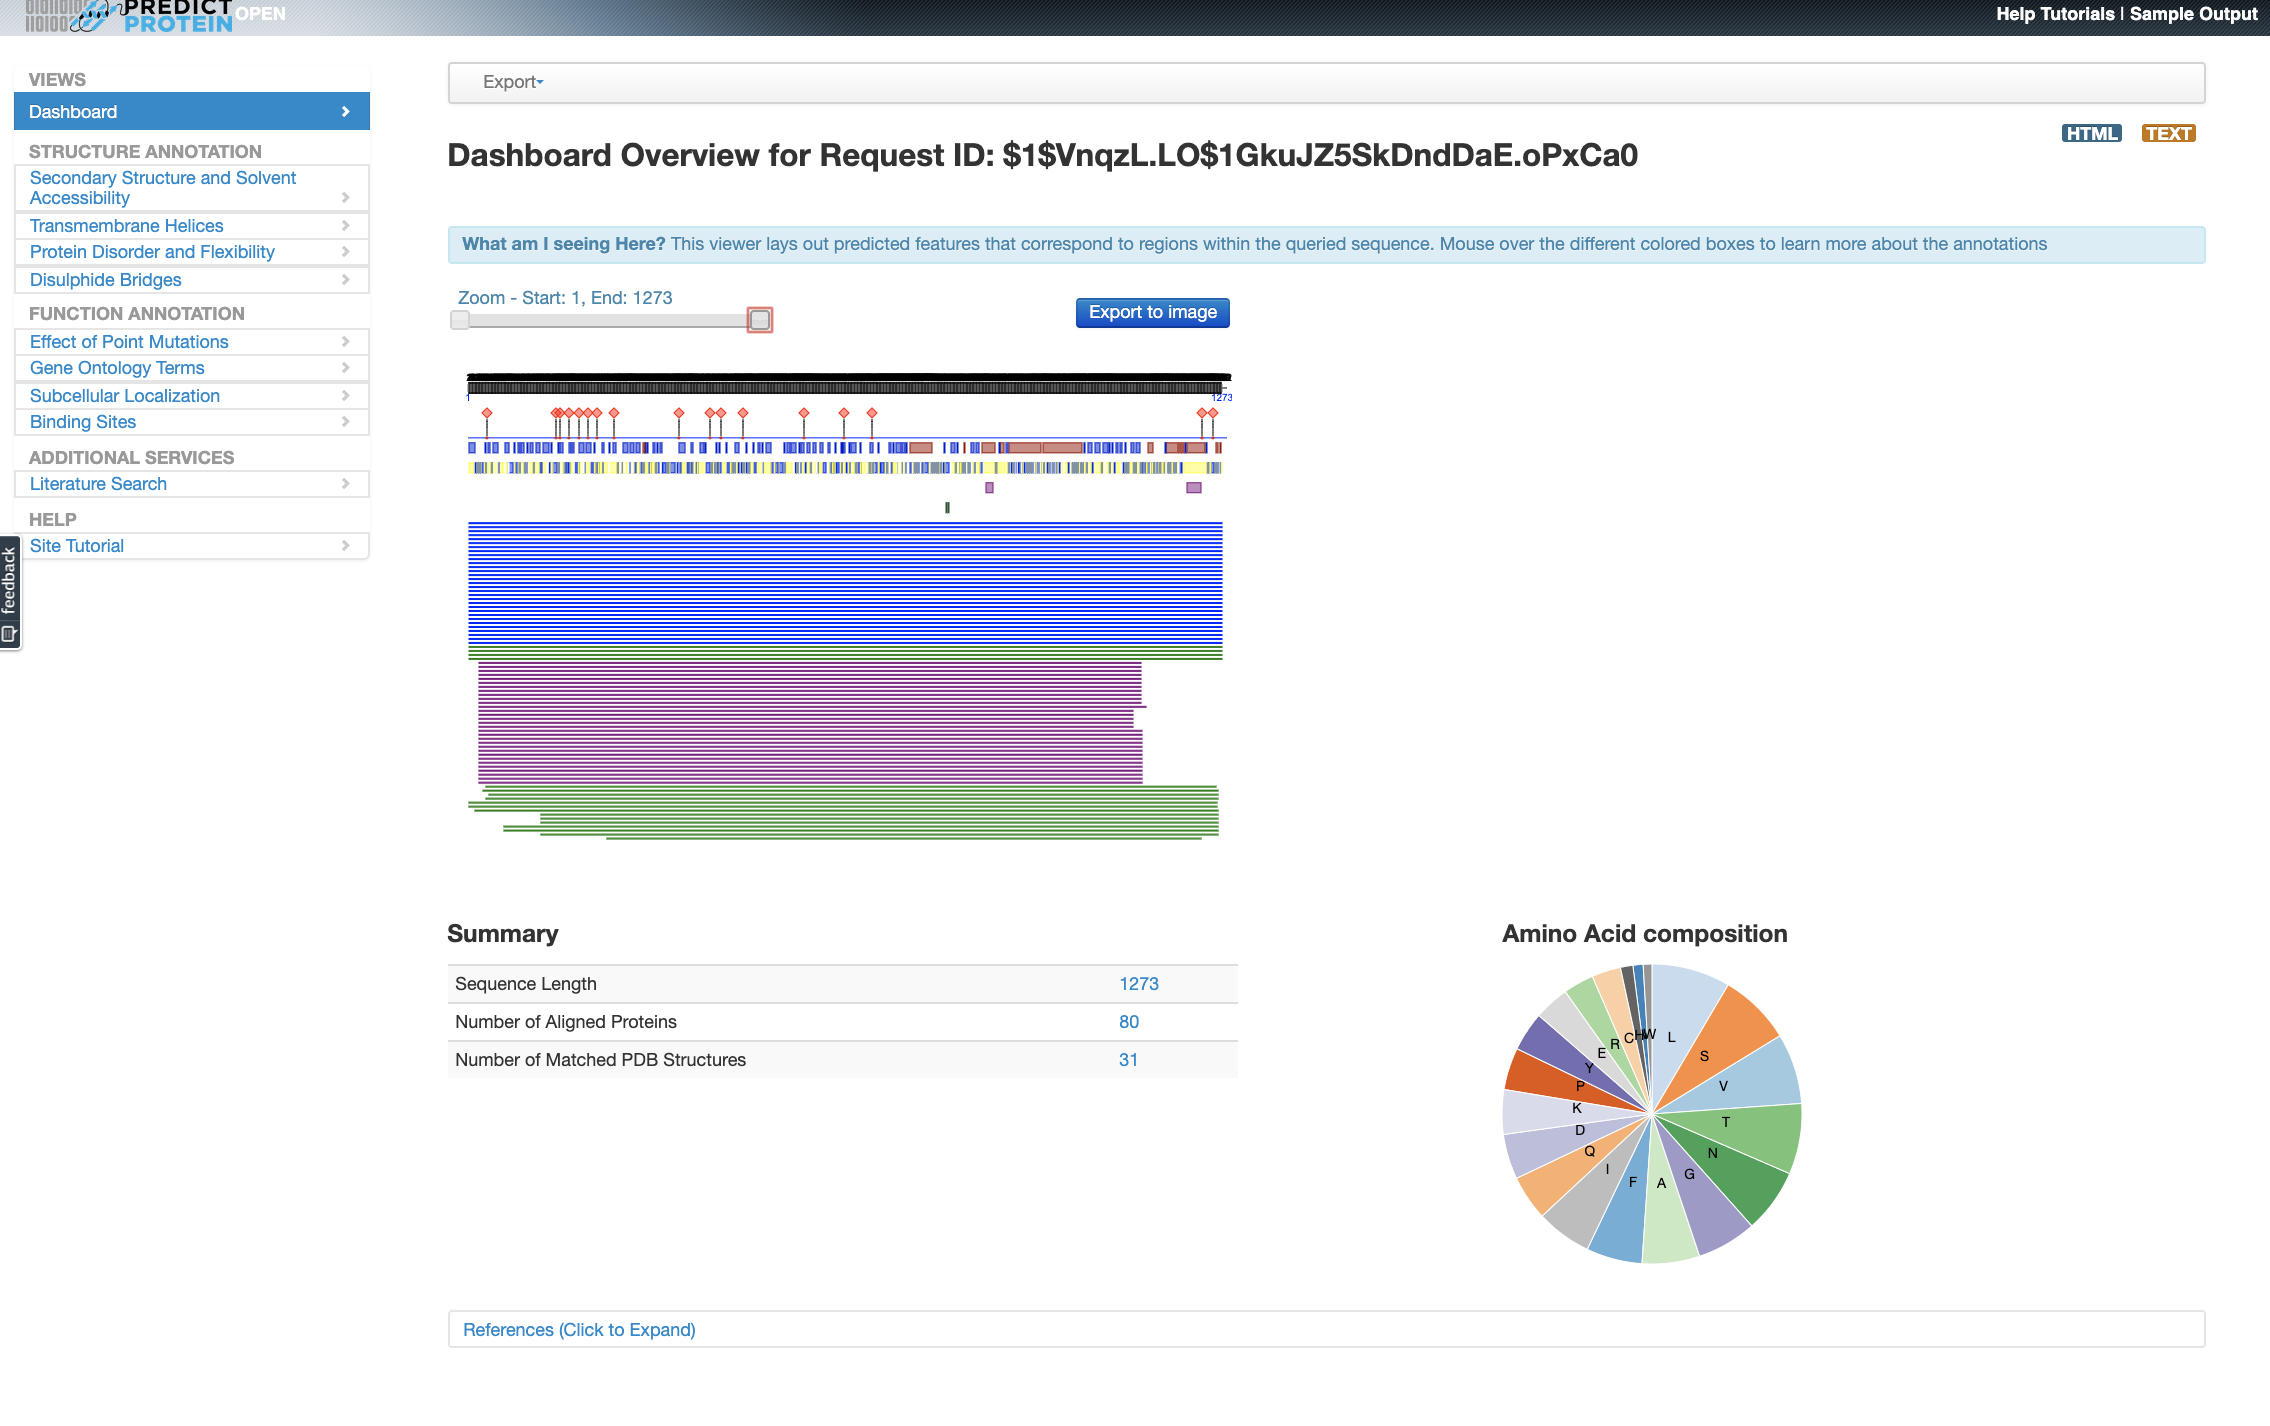This screenshot has width=2270, height=1426.
Task: Expand the References section
Action: [579, 1330]
